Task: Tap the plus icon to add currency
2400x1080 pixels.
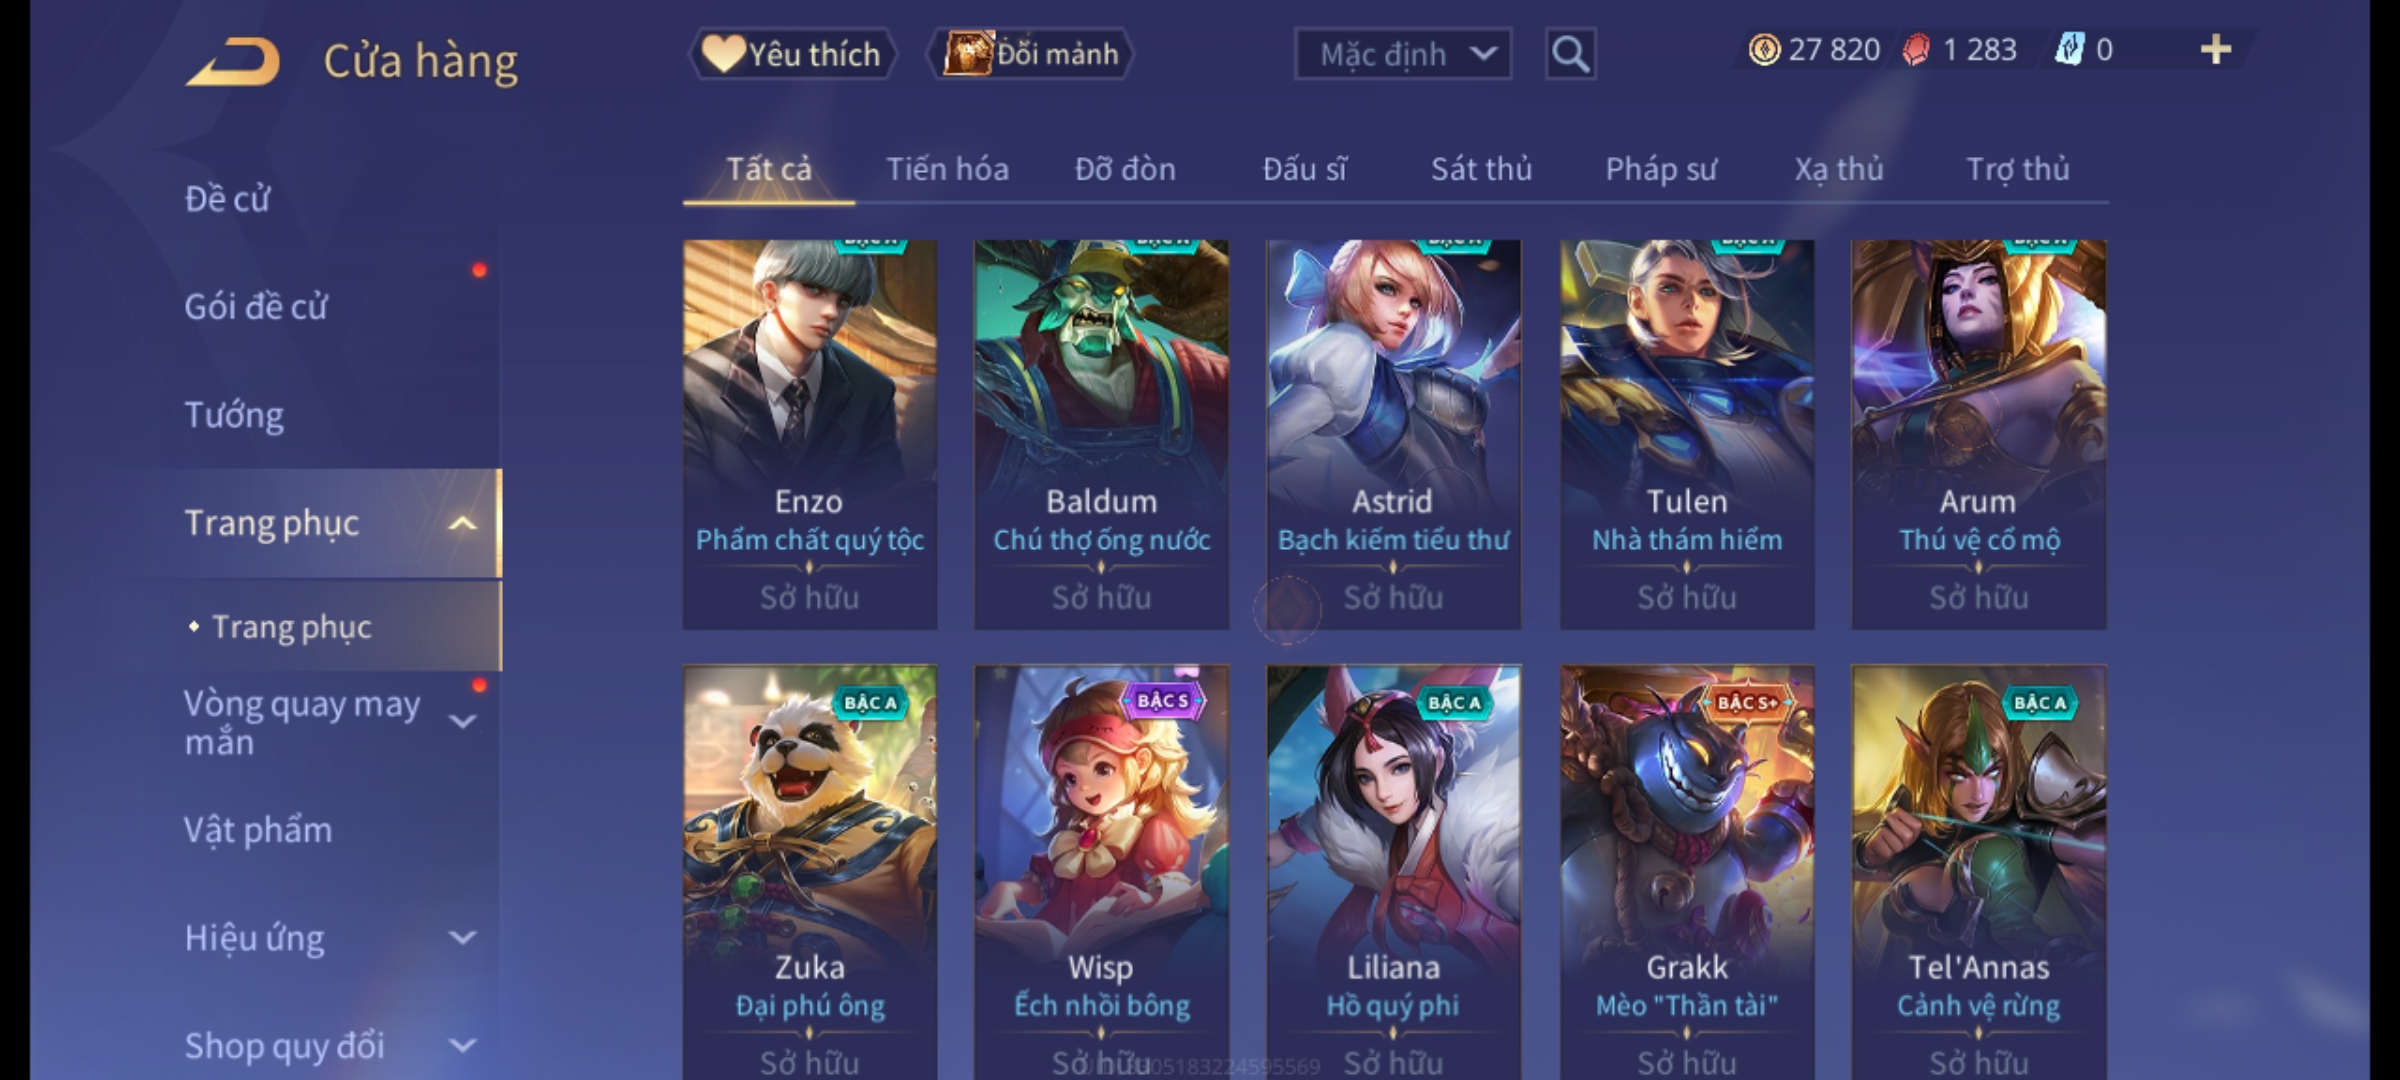Action: 2216,49
